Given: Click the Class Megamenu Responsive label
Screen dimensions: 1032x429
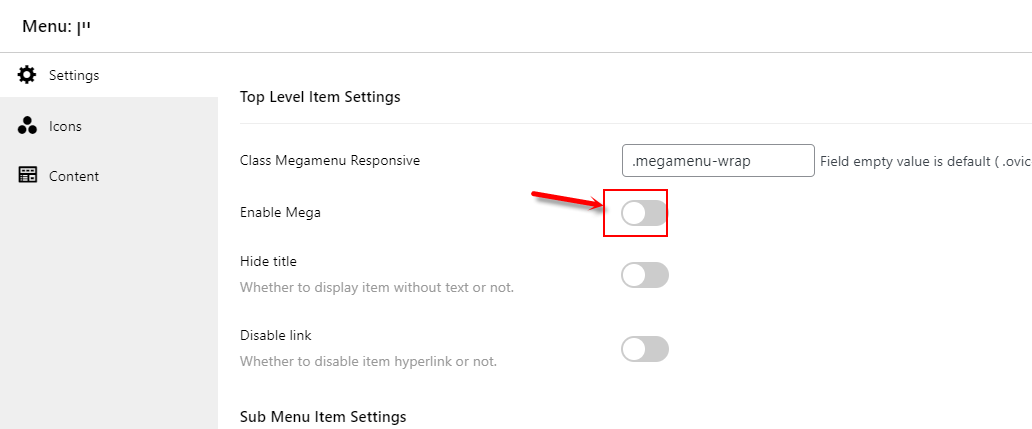Looking at the screenshot, I should pos(330,160).
